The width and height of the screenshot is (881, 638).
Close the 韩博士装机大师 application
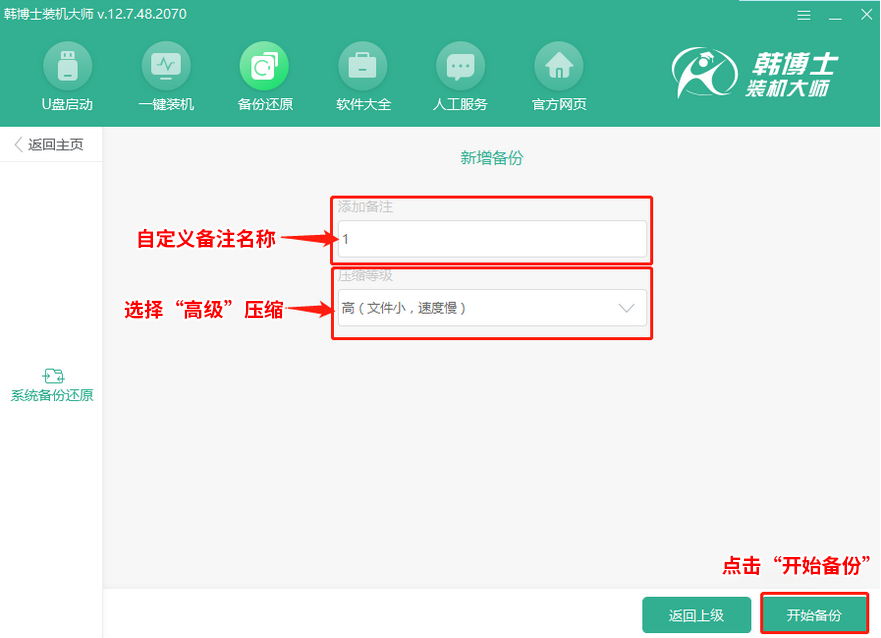pos(866,14)
